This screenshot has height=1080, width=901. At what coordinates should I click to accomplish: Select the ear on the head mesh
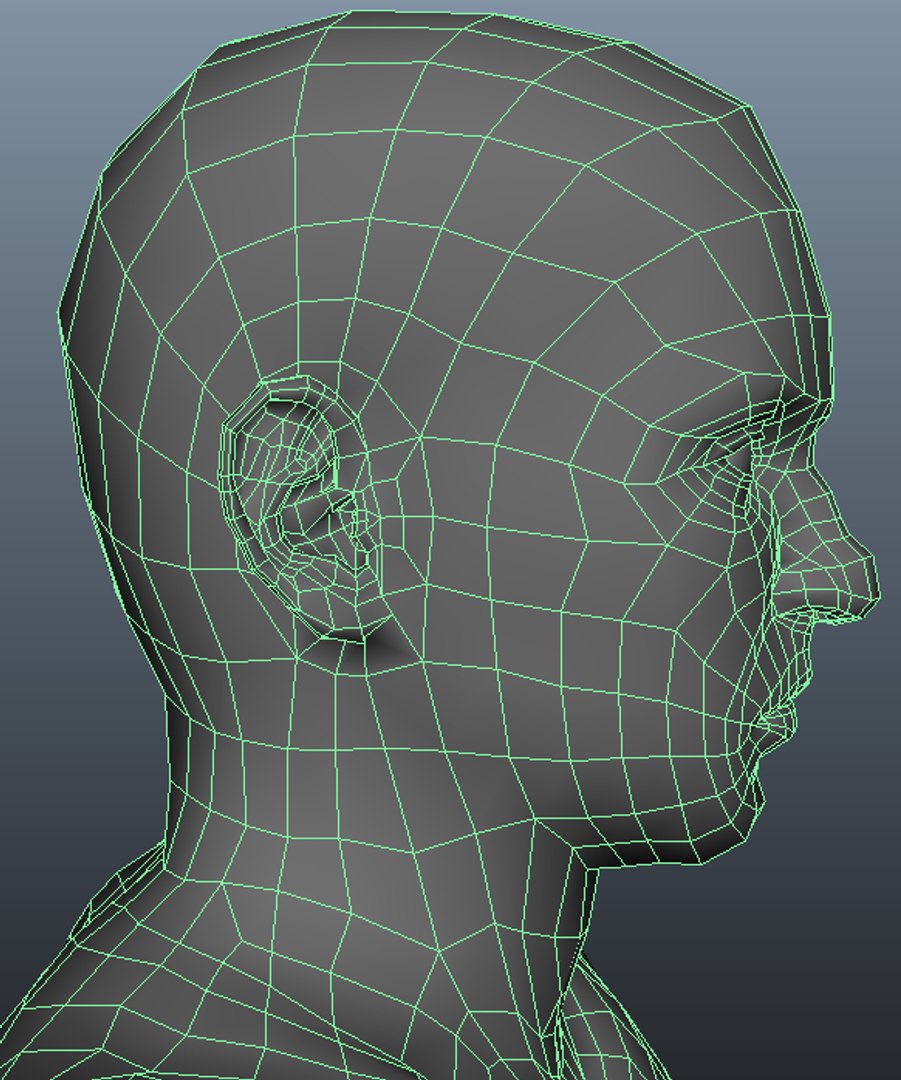pyautogui.click(x=302, y=511)
